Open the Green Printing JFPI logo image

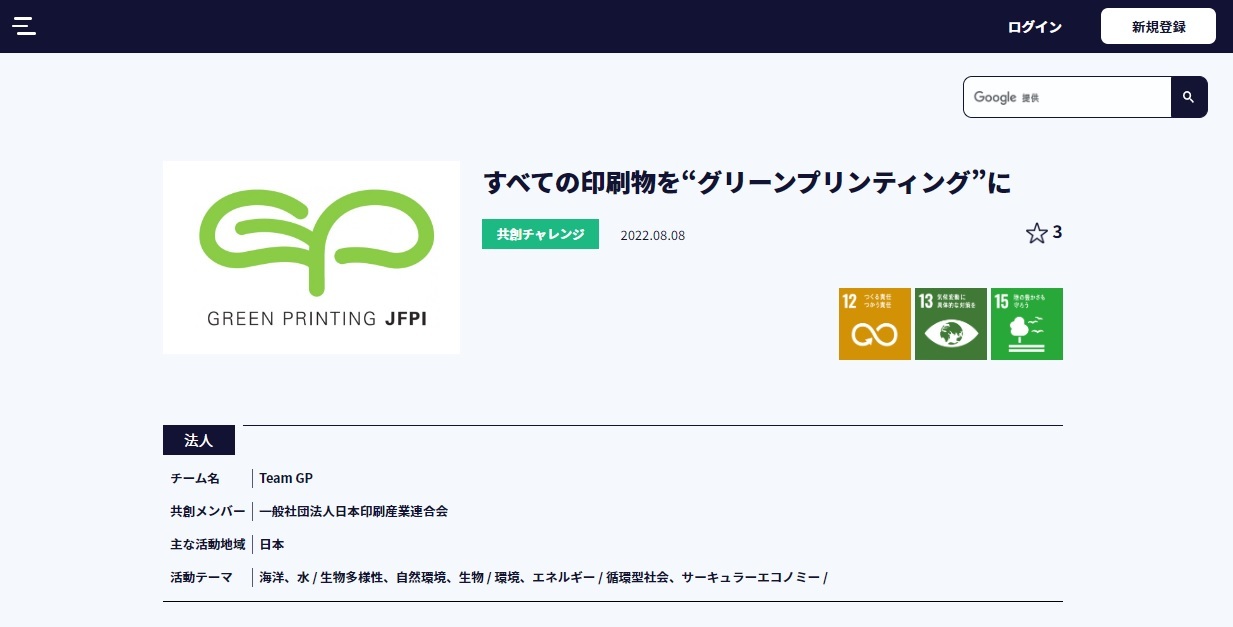[311, 257]
